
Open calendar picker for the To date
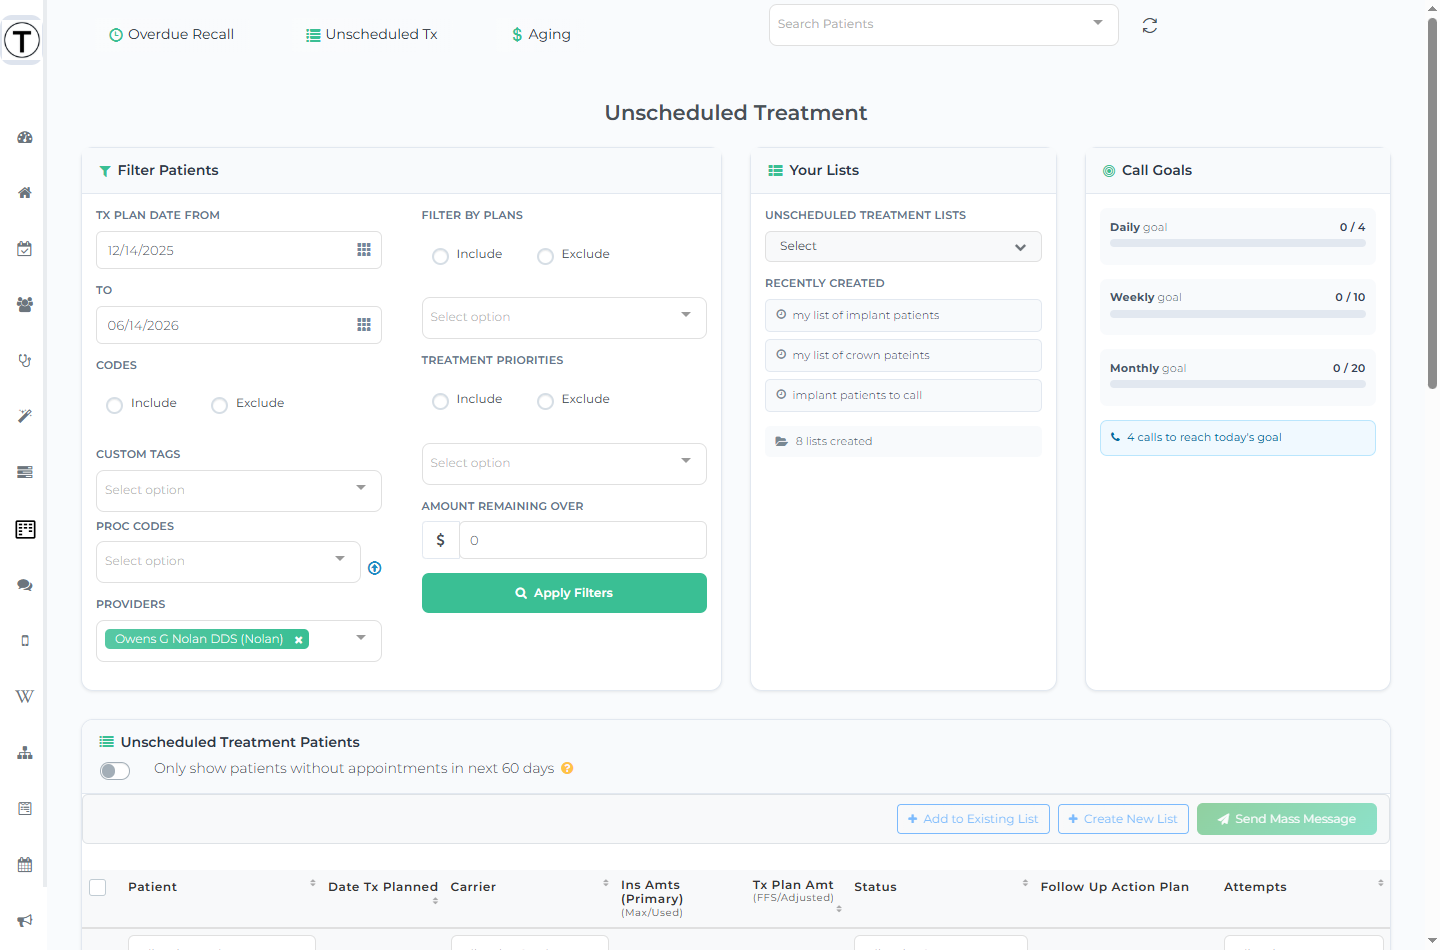tap(364, 325)
